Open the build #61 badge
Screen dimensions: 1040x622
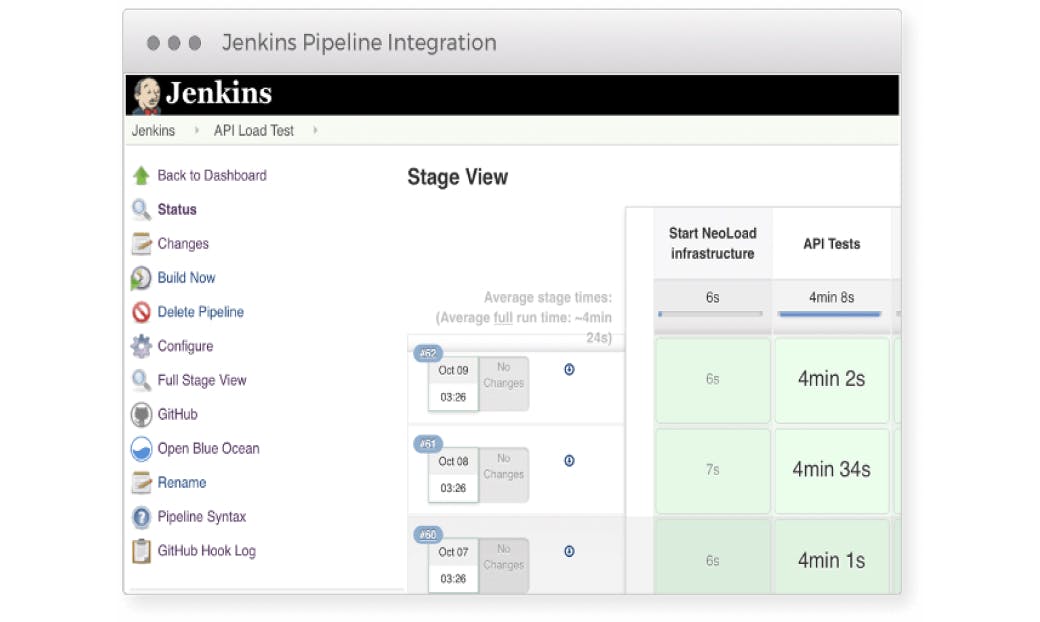[428, 444]
